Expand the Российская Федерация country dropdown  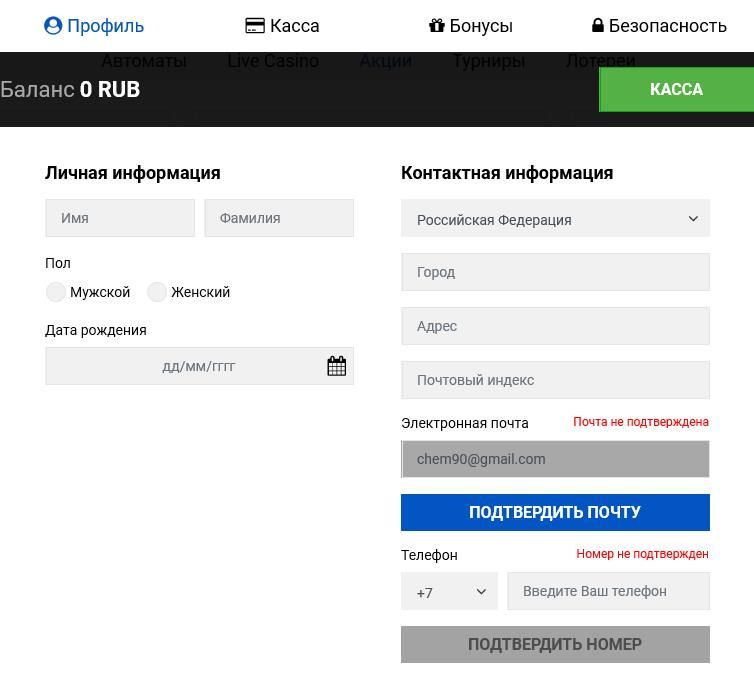555,219
